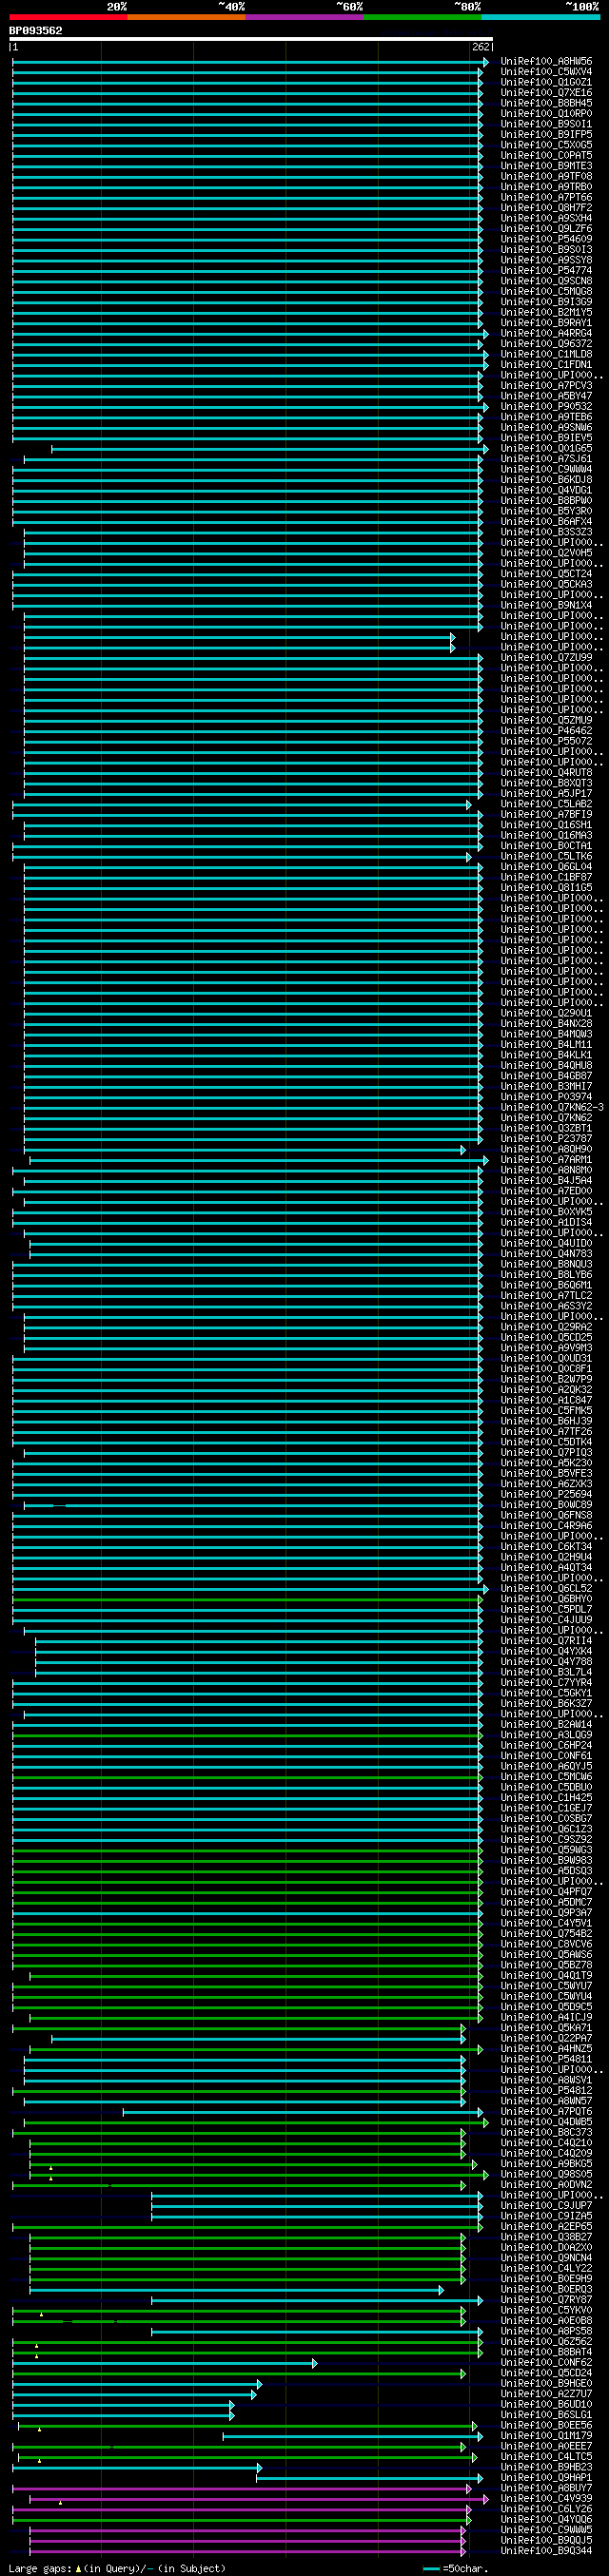
Task: Click the short alignment bar for UniRef100_B6UD10
Action: 123,2405
